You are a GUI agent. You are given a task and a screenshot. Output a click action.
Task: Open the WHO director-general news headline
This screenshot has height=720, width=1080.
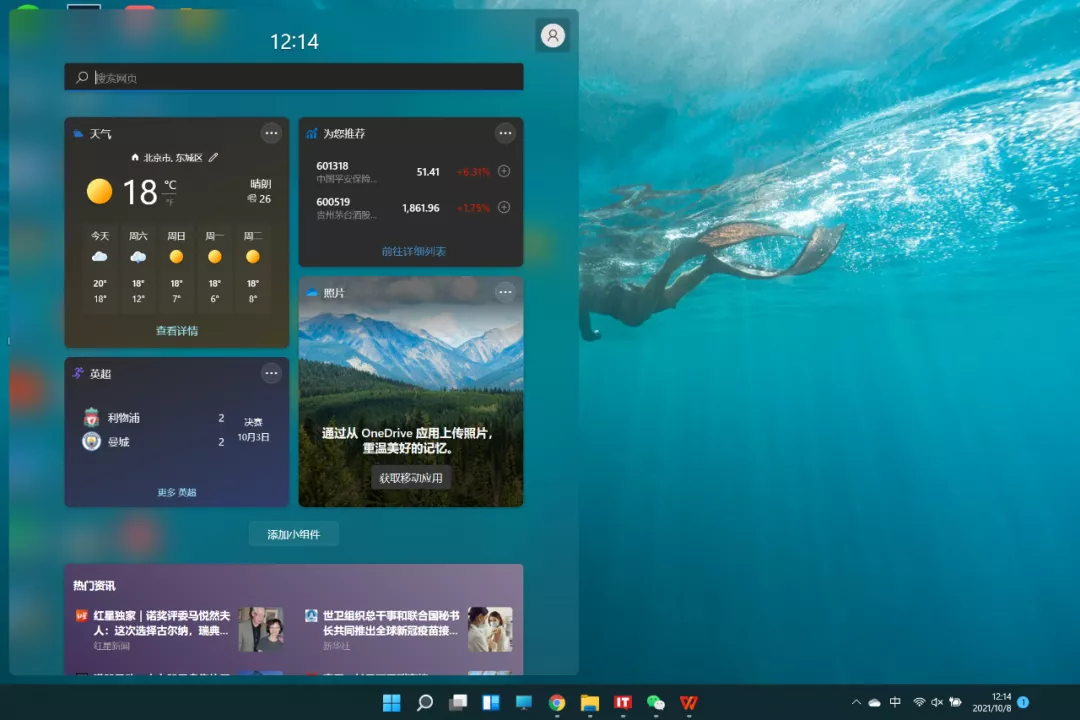391,623
